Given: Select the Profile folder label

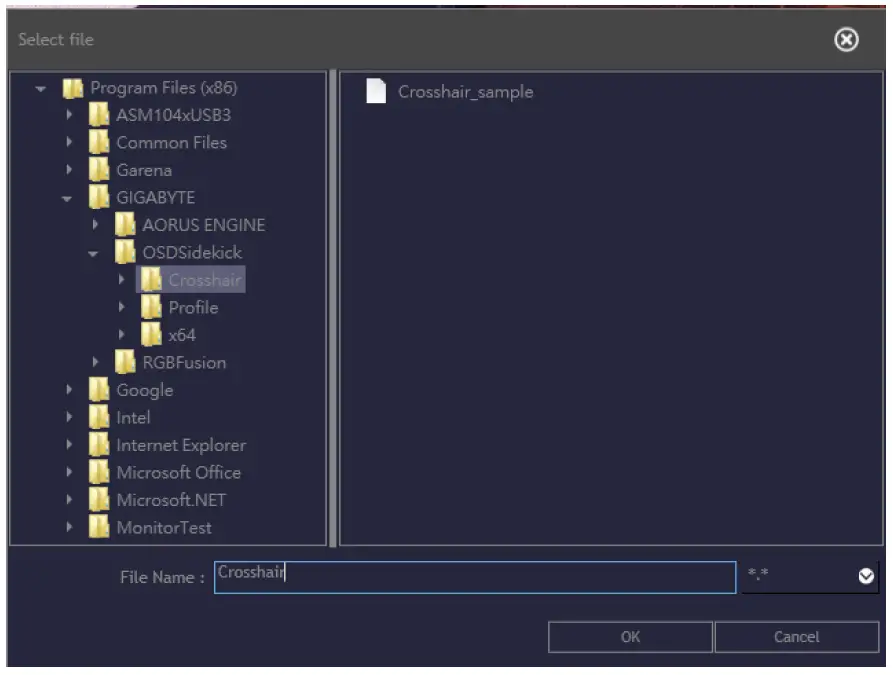Looking at the screenshot, I should tap(194, 308).
